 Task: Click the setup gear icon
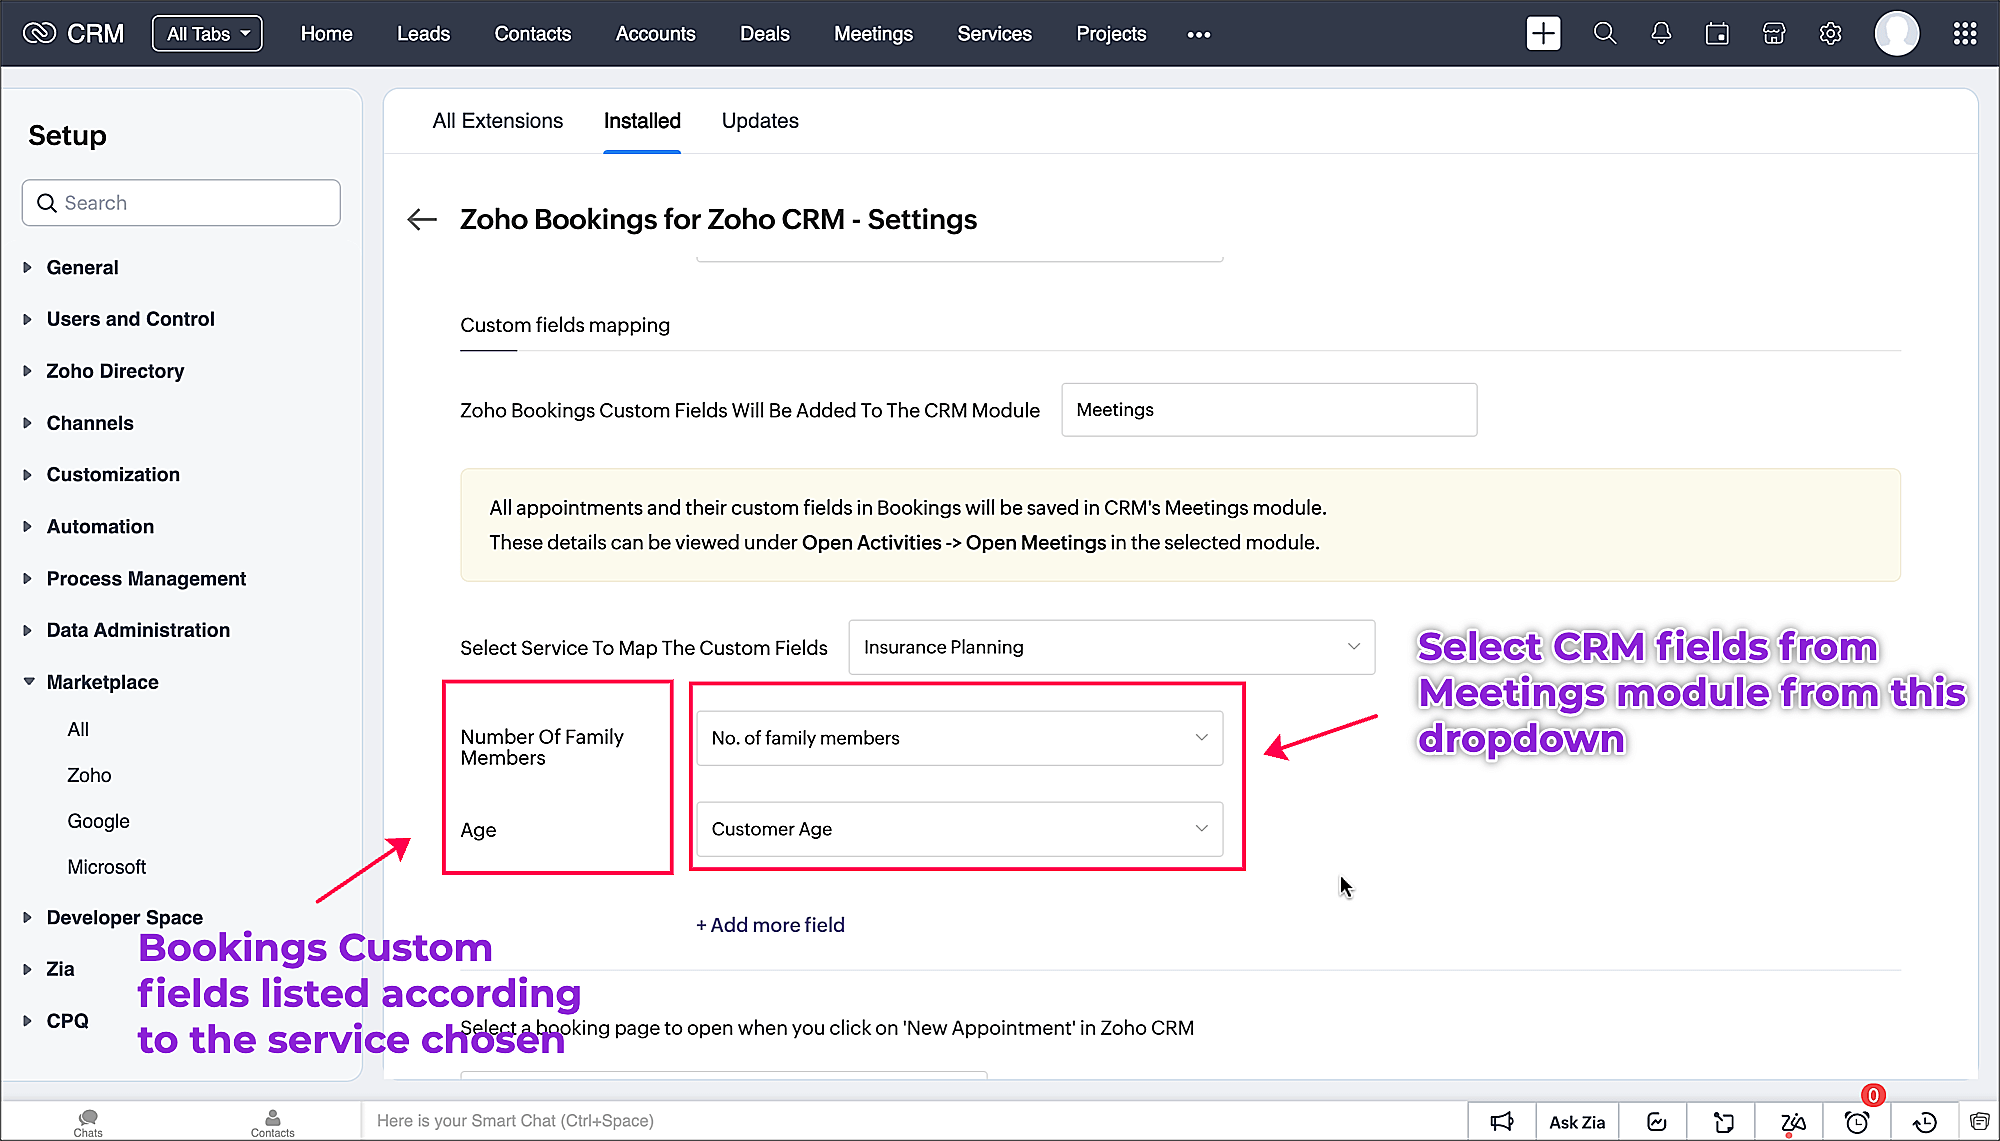pos(1830,34)
